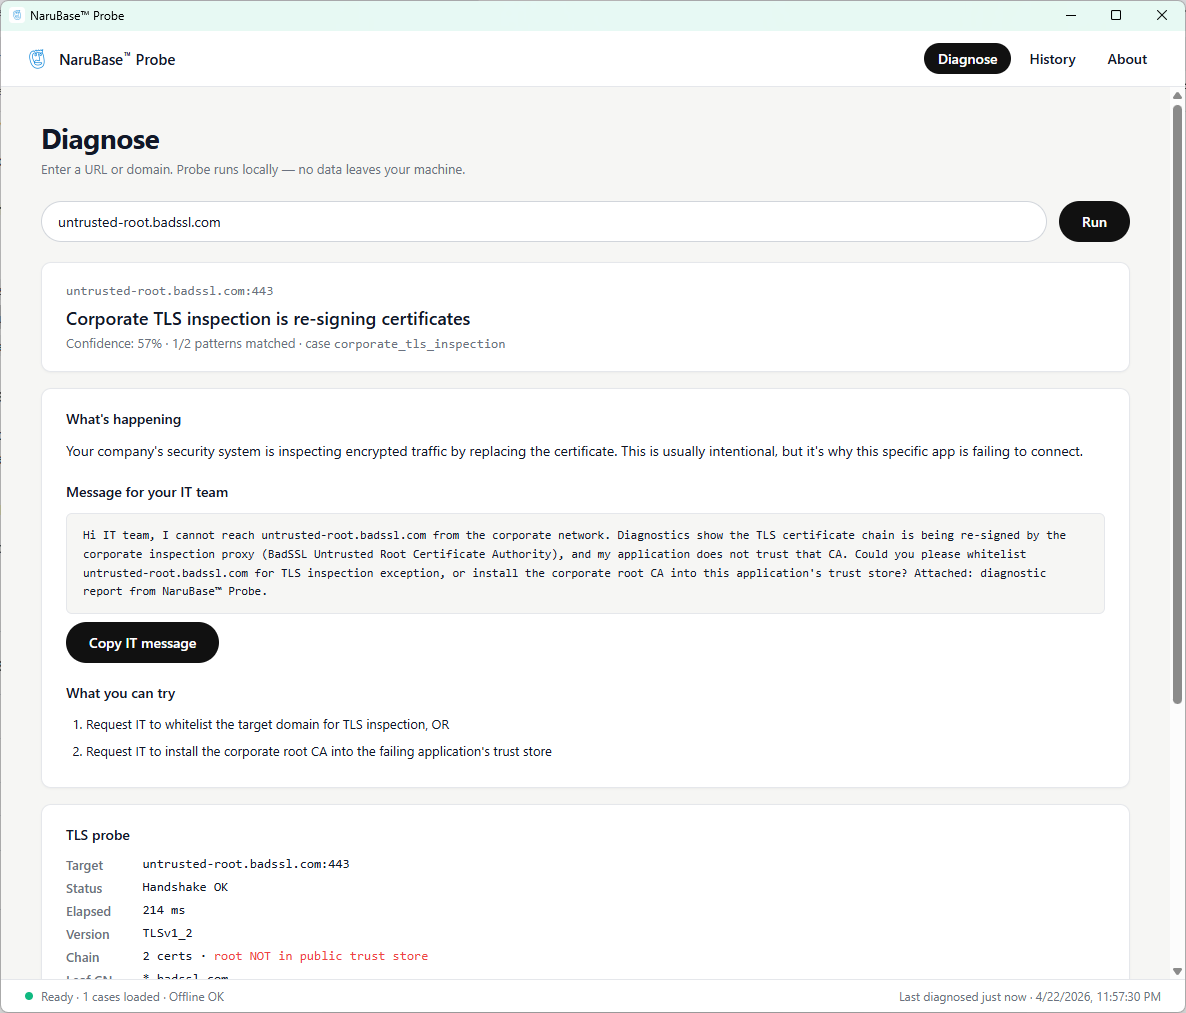Click the scrollbar up arrow

(1177, 95)
